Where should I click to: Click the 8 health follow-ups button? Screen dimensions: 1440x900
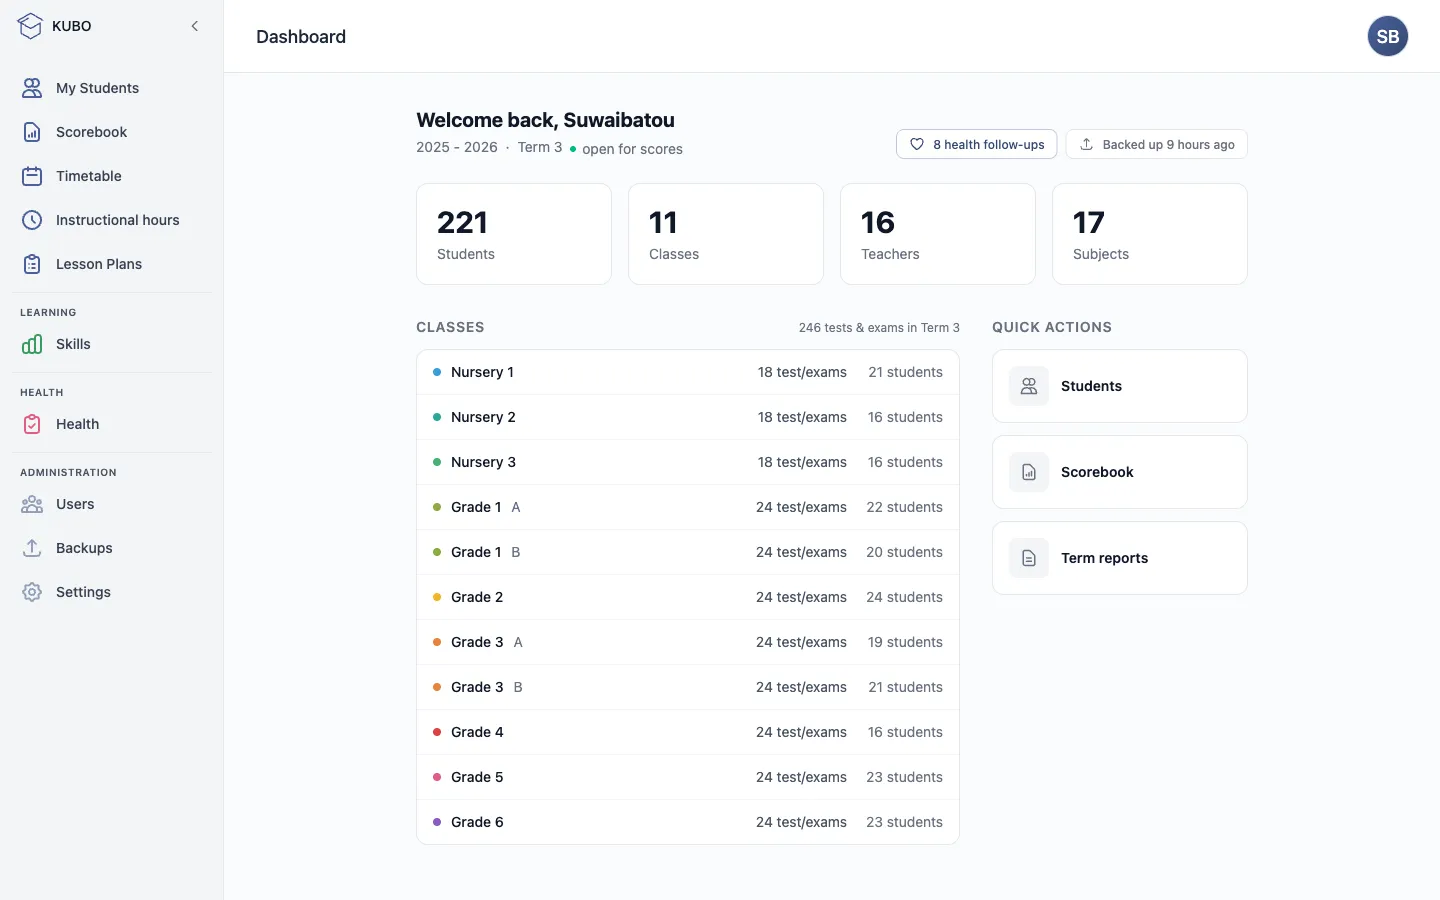976,144
